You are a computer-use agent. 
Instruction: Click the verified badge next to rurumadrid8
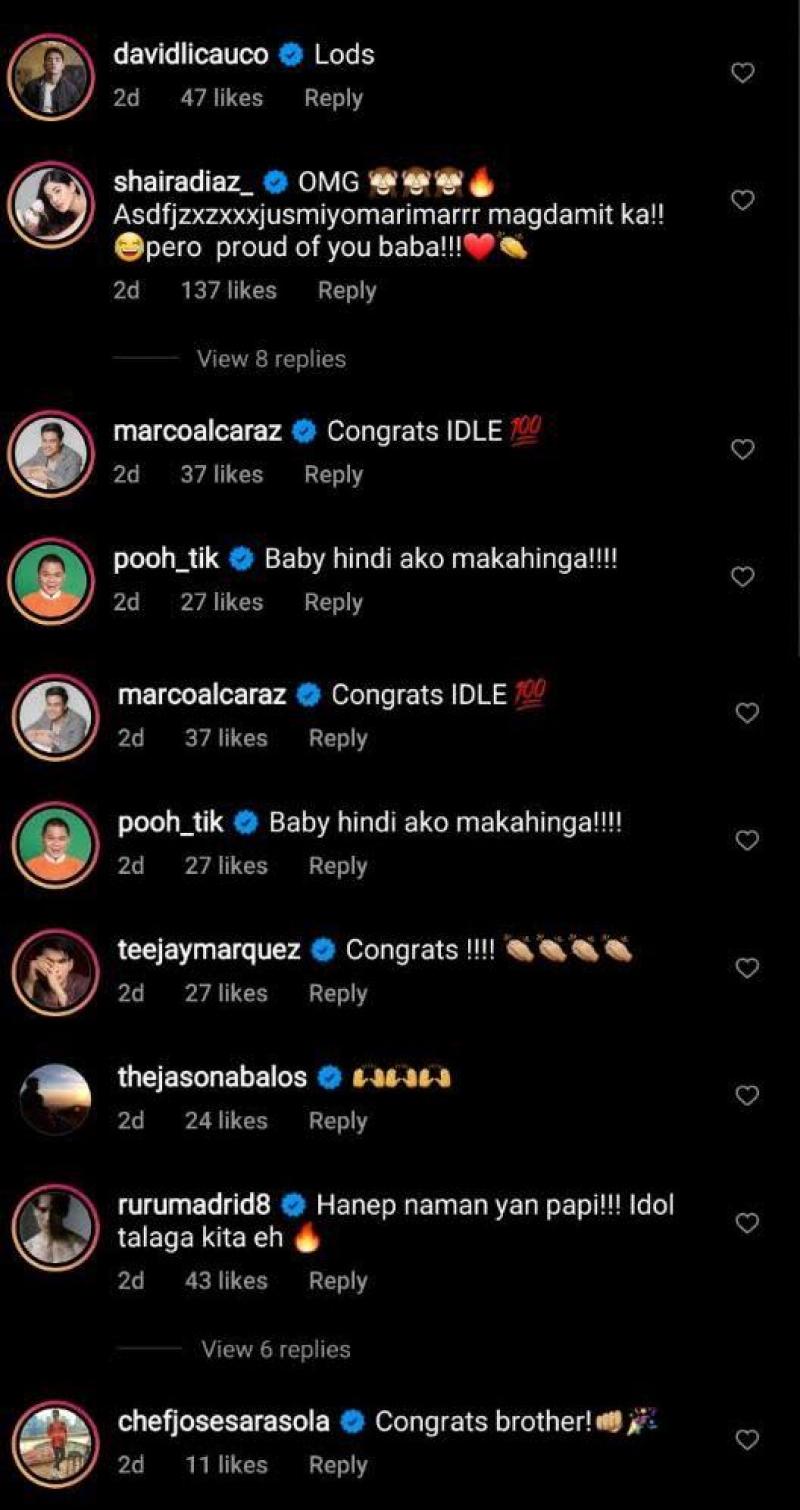[x=293, y=1205]
